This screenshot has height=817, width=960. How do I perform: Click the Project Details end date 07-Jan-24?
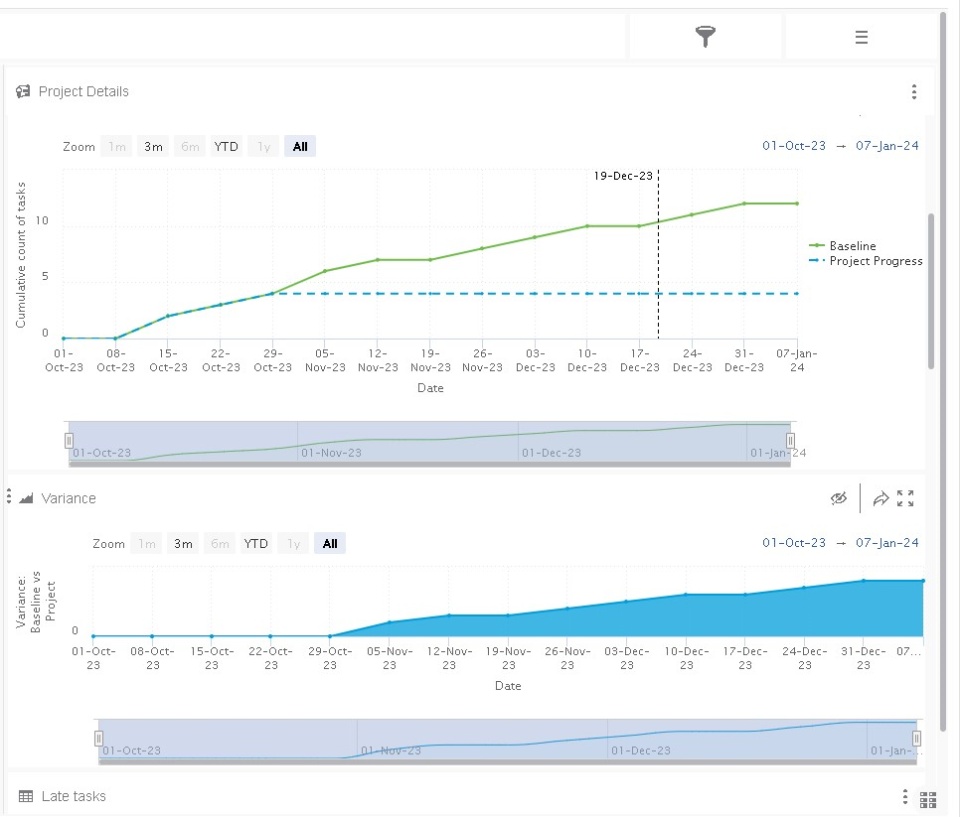click(887, 146)
